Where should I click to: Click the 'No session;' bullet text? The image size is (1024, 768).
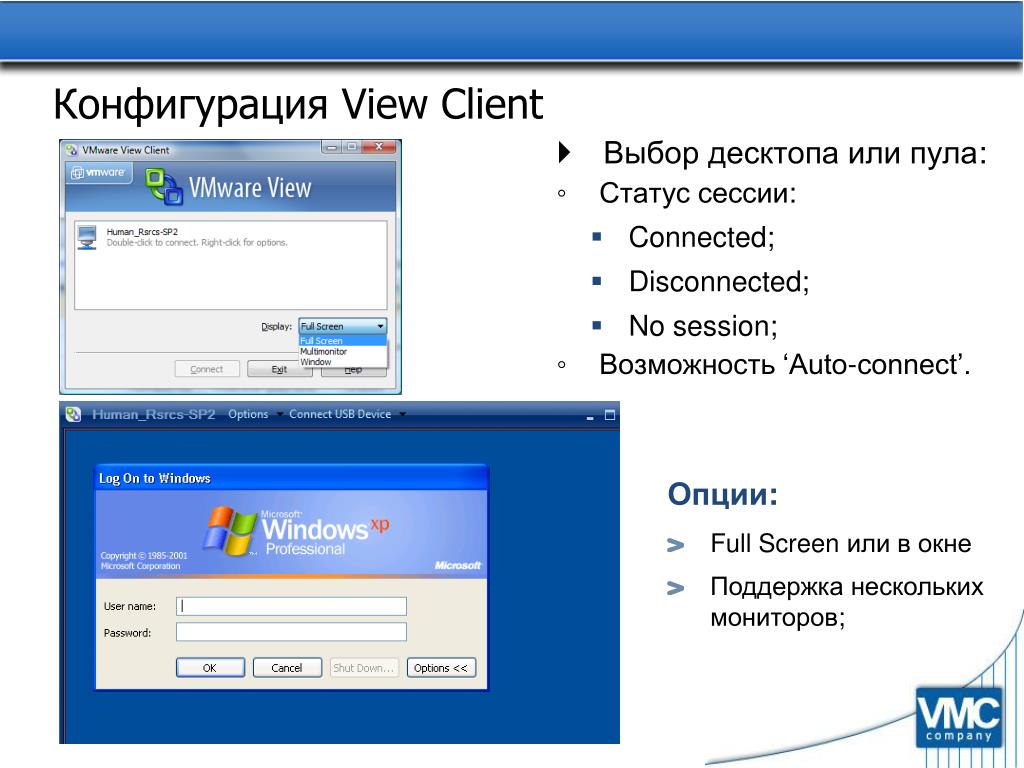tap(703, 326)
